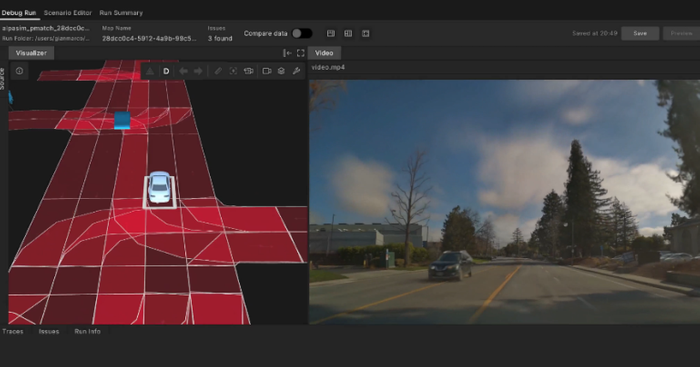The height and width of the screenshot is (367, 700).
Task: Click the 'Saved at 20:49' status text
Action: [x=595, y=33]
